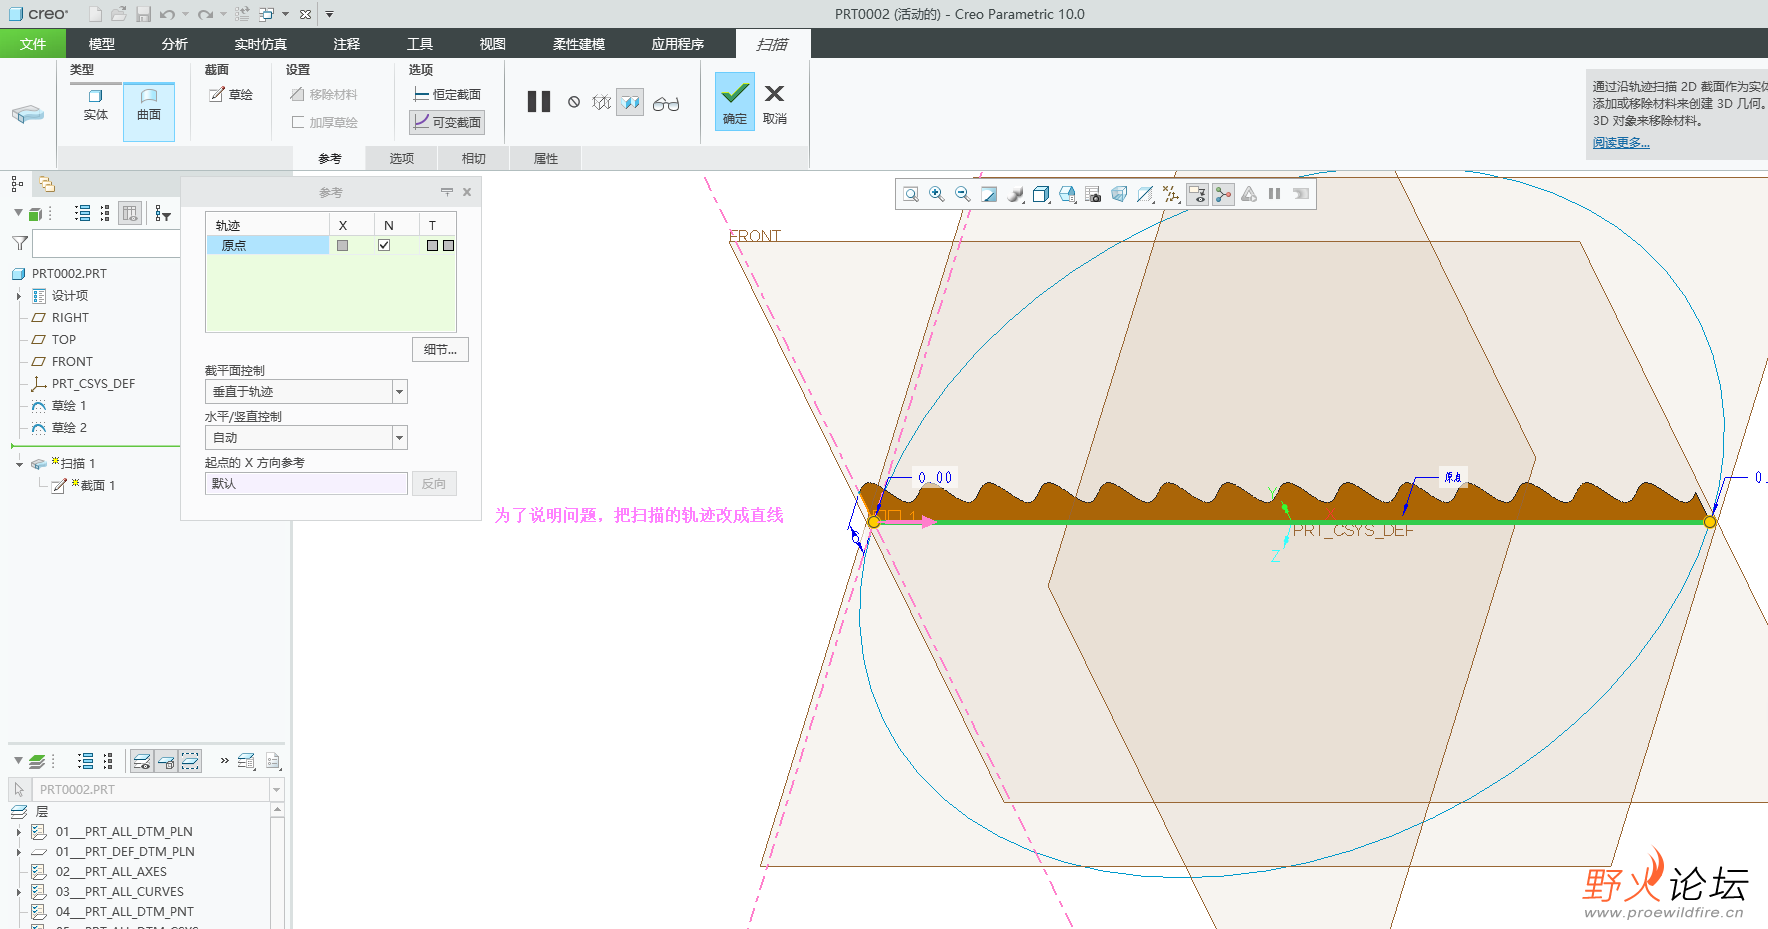
Task: Click the Zoom Out magnifier icon
Action: point(963,194)
